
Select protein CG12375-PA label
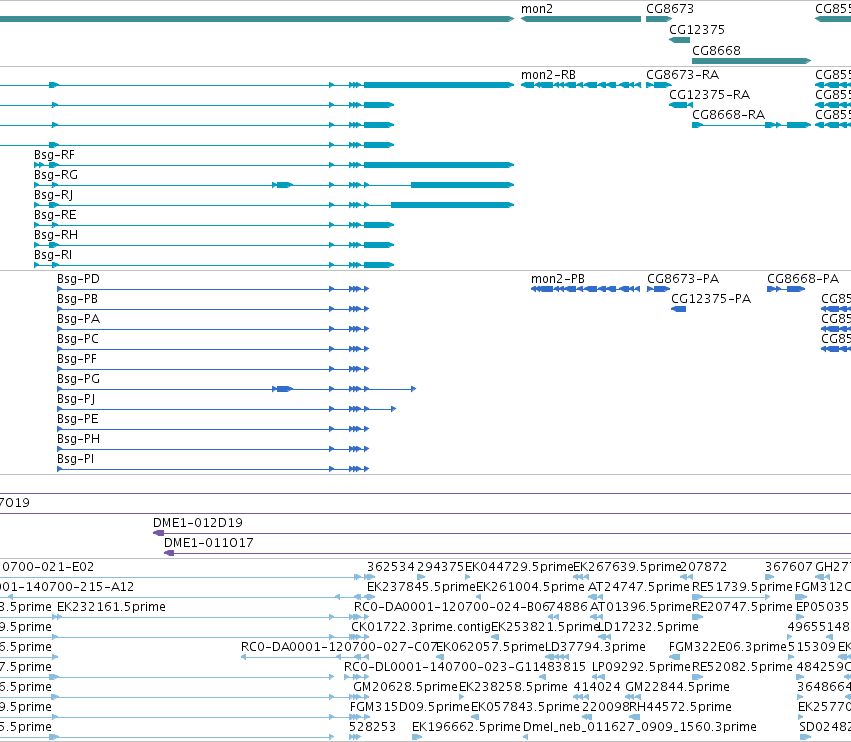(711, 299)
